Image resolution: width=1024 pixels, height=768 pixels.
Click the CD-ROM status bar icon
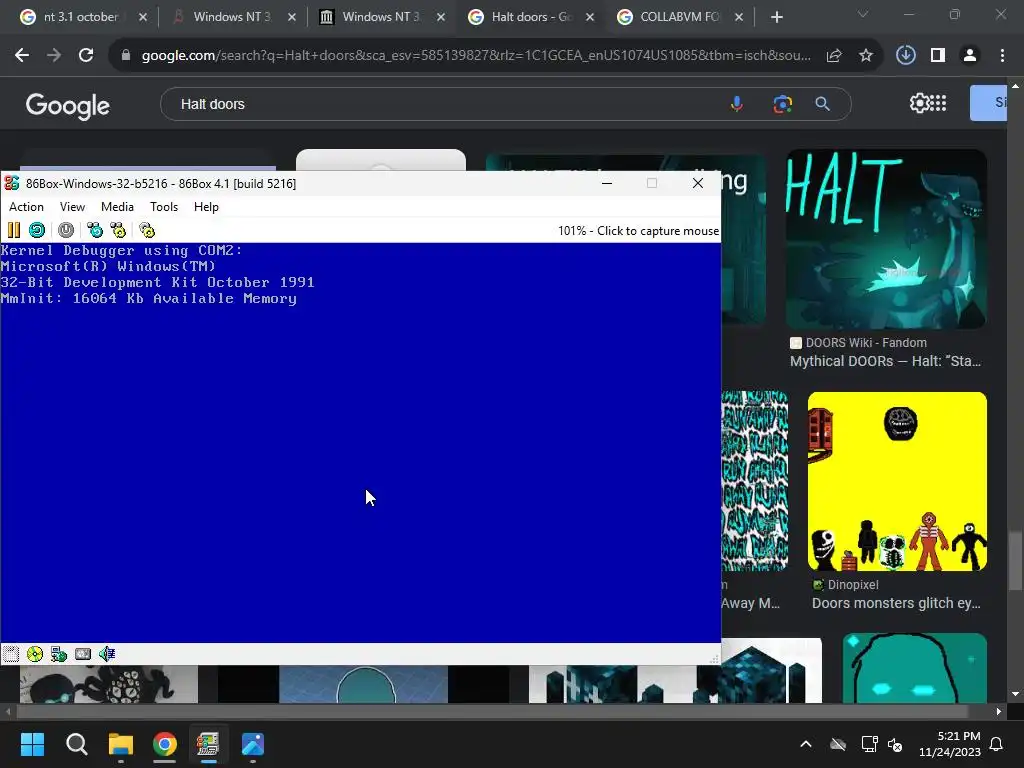pos(35,654)
